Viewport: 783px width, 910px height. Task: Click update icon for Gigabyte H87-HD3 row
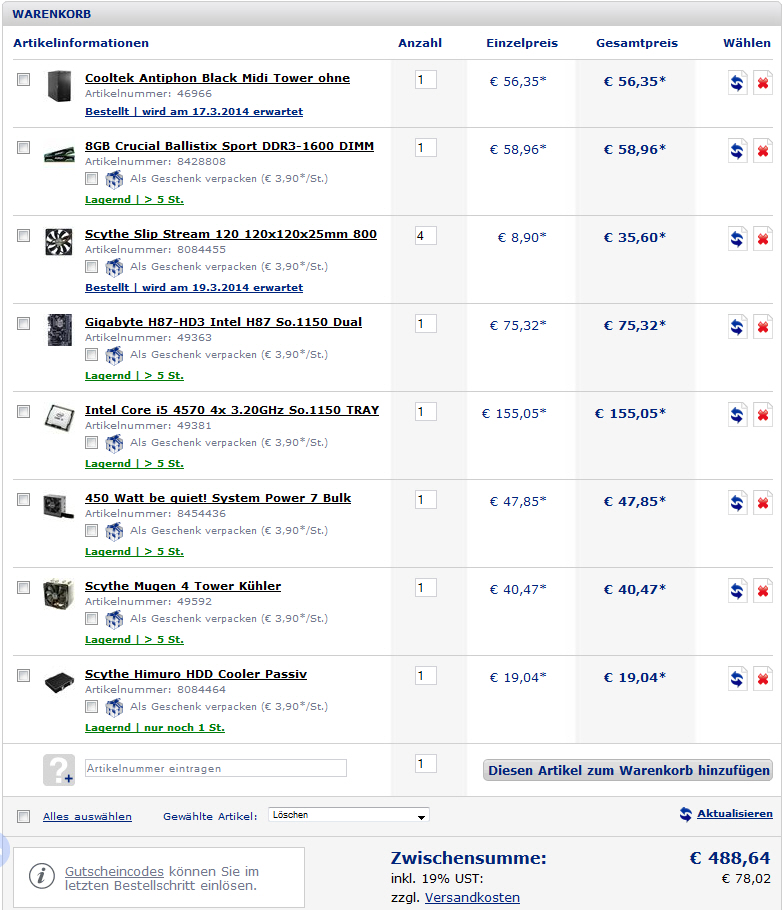(737, 327)
